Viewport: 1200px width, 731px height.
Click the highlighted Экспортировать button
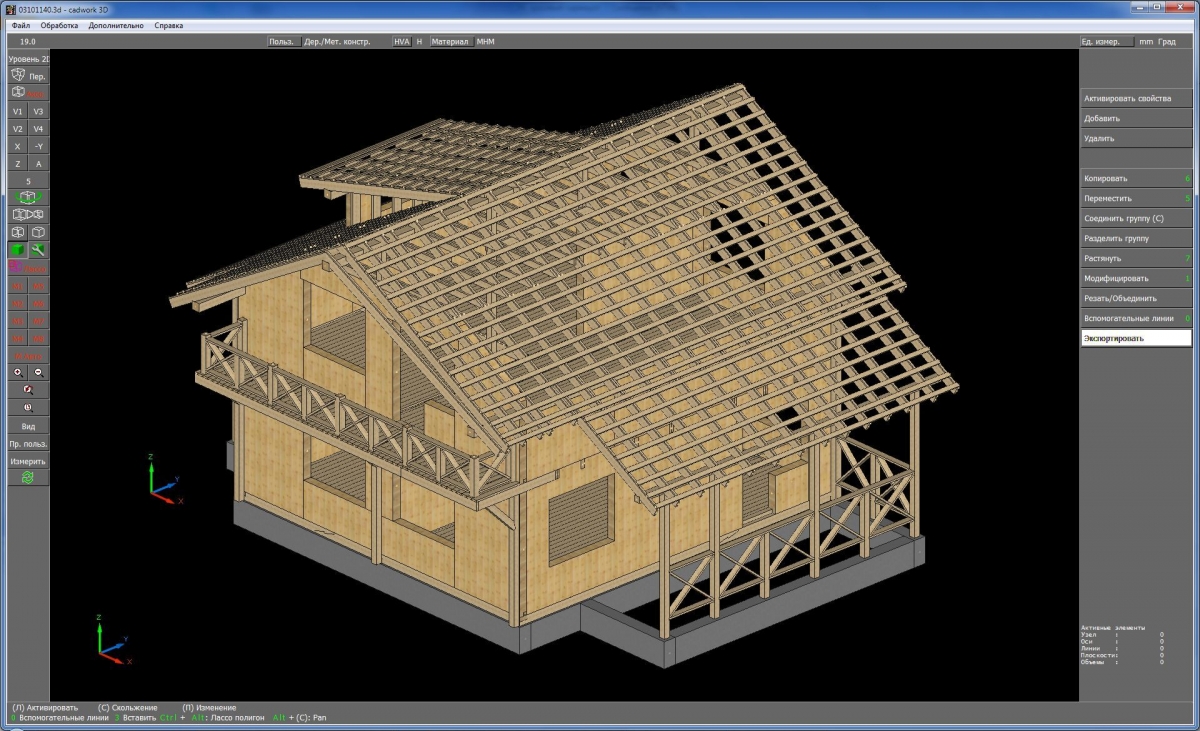pyautogui.click(x=1136, y=338)
